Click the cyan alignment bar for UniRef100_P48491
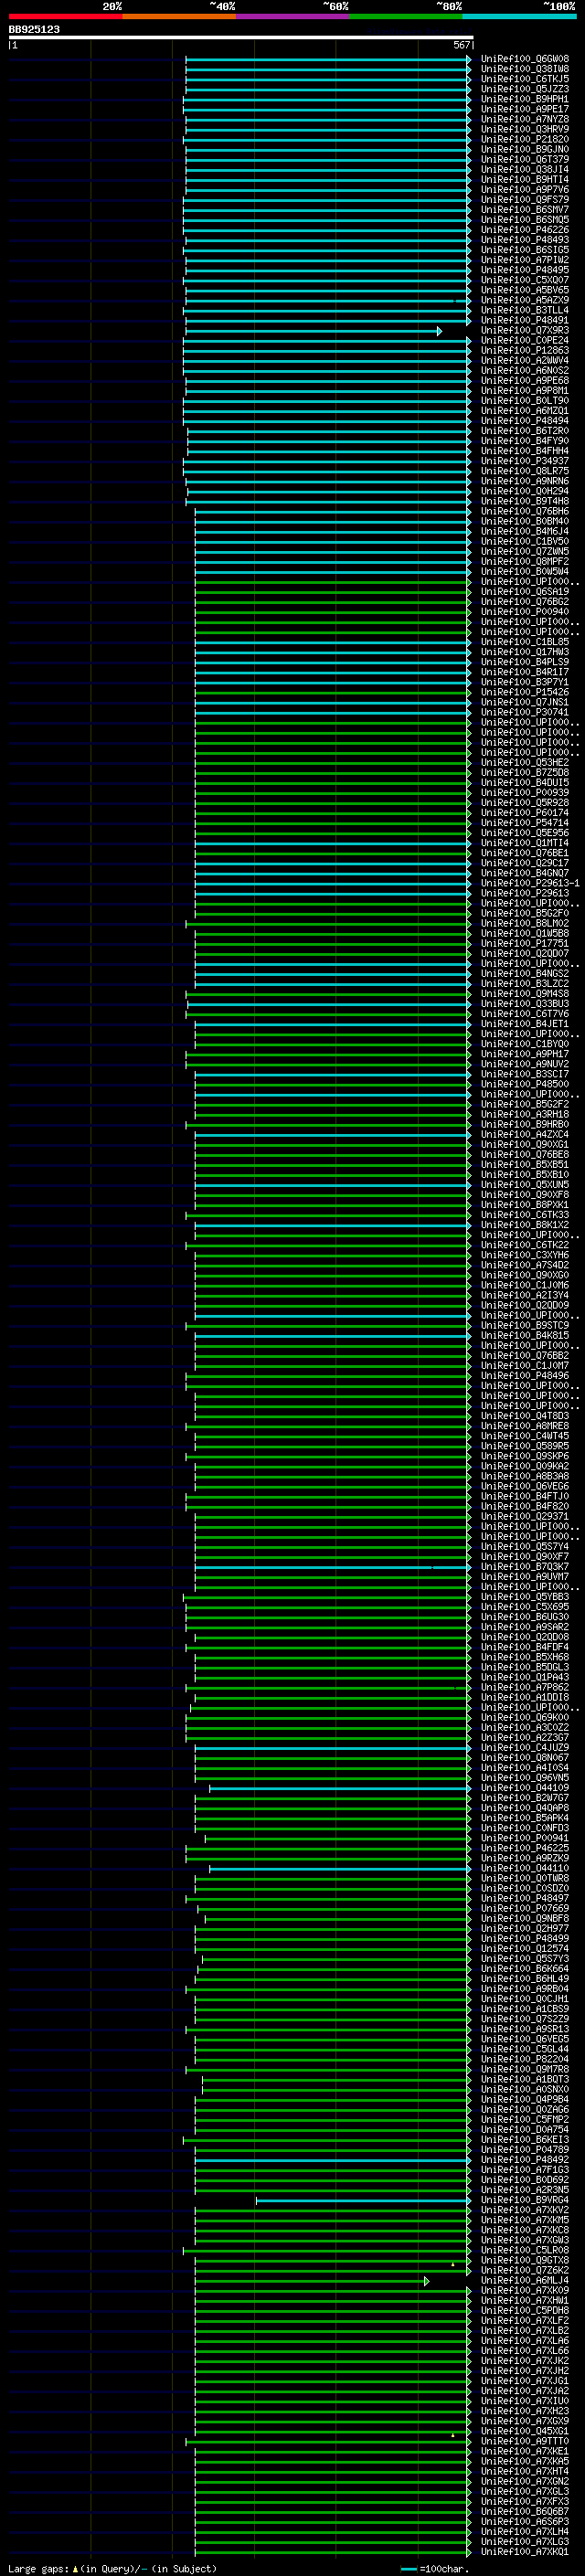 click(326, 321)
